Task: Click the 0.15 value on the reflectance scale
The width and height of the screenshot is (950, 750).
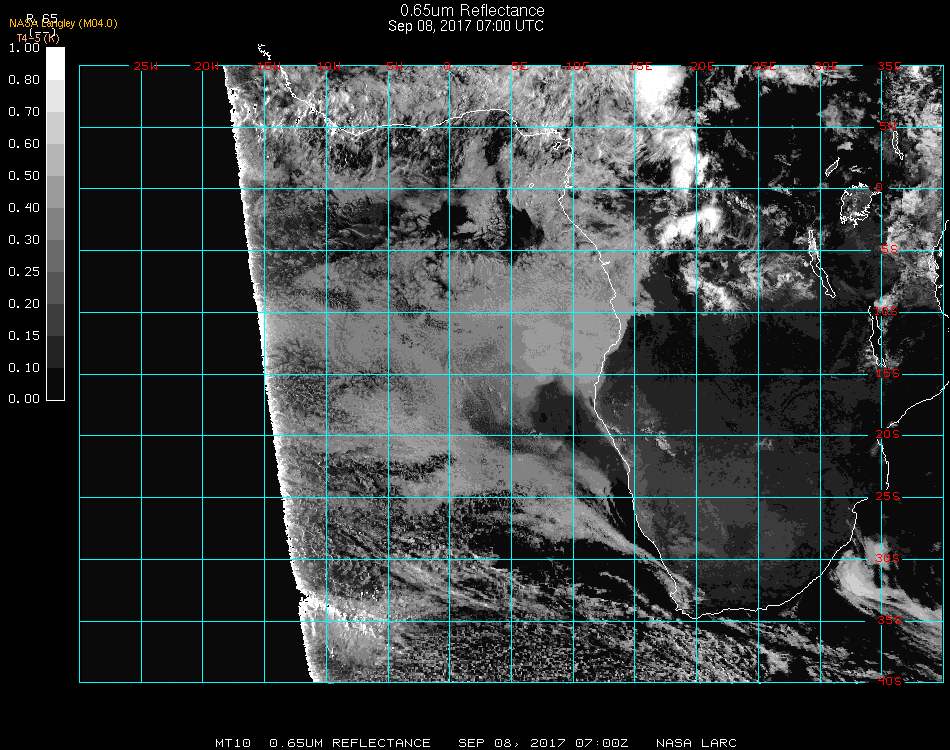Action: point(24,336)
